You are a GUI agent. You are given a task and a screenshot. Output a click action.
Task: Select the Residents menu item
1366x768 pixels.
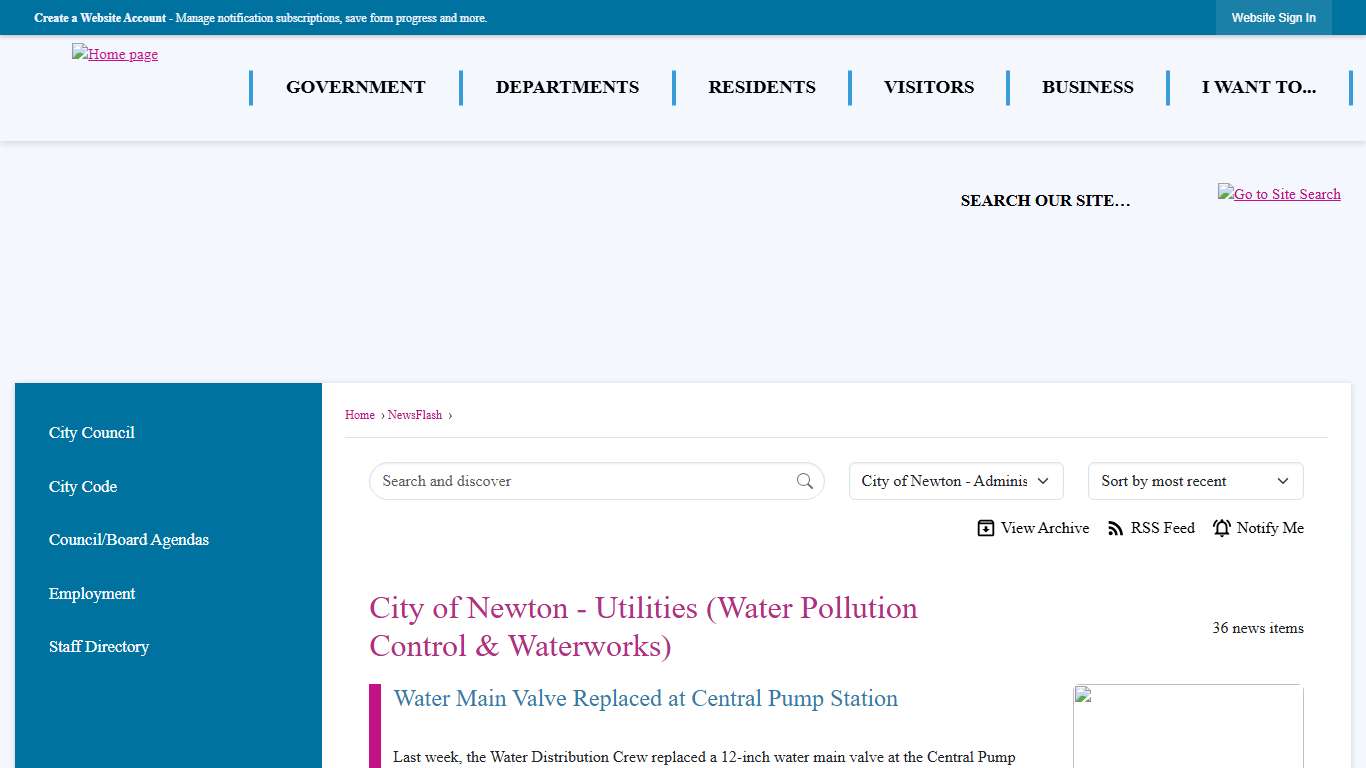point(761,87)
